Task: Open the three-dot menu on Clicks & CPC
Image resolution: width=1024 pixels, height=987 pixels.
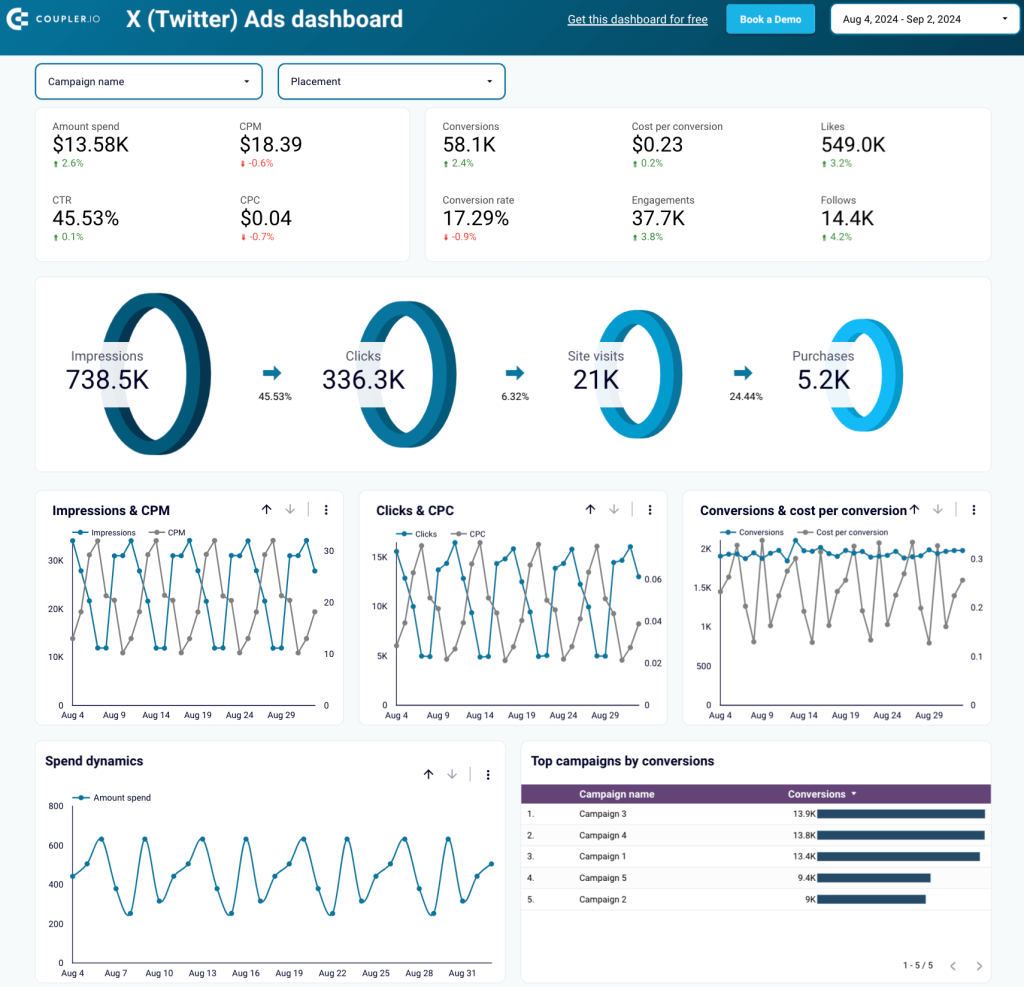Action: point(650,509)
